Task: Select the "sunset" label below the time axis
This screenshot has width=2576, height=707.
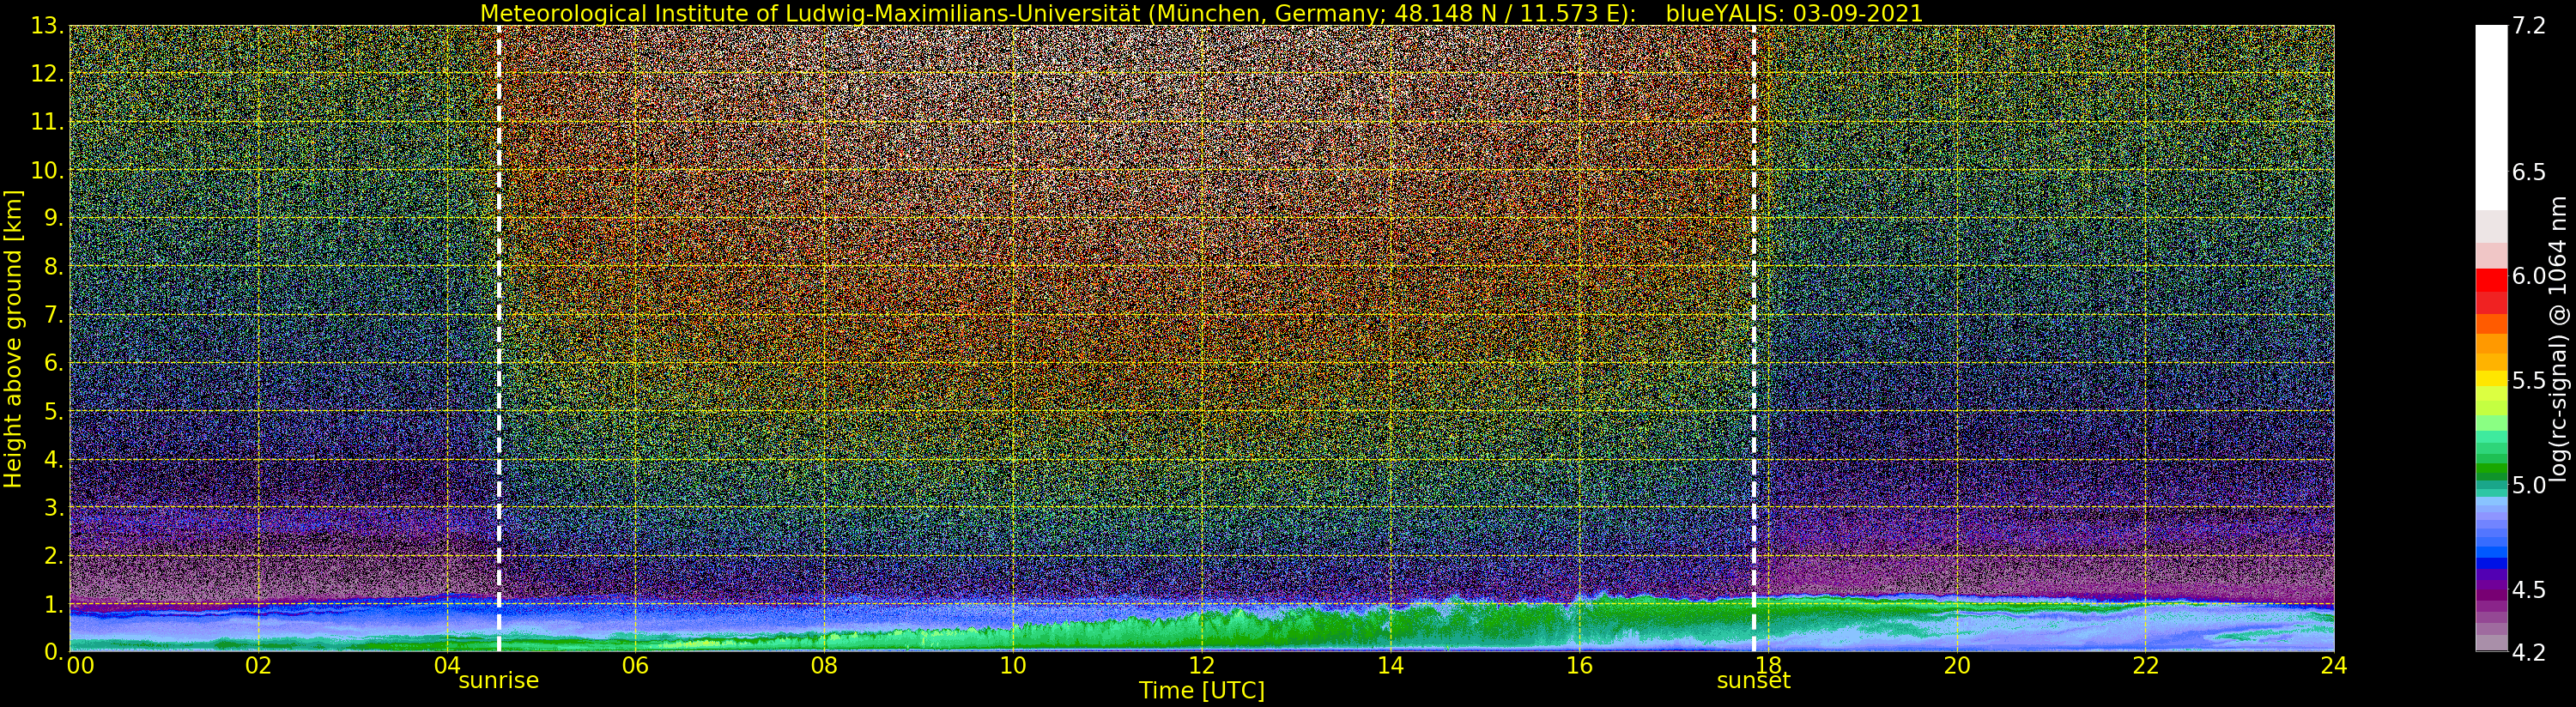Action: (x=1753, y=681)
